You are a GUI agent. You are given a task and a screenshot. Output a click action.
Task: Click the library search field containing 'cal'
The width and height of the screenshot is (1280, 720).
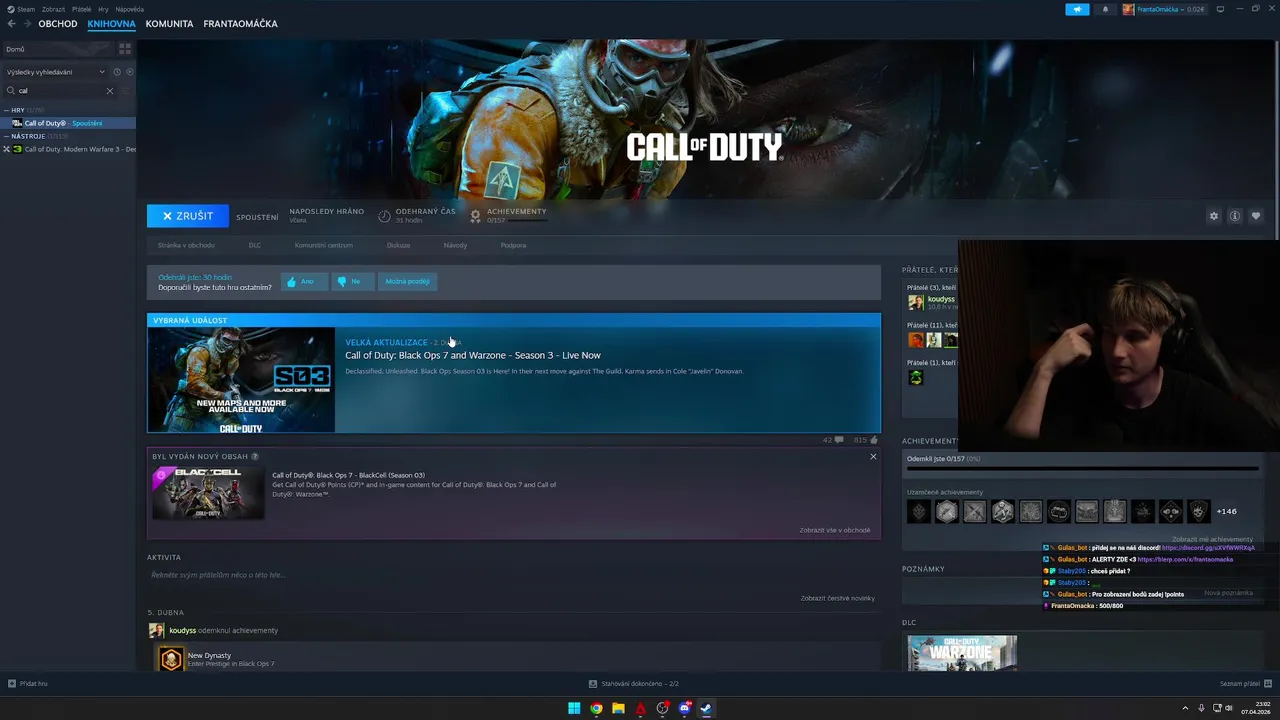(60, 91)
